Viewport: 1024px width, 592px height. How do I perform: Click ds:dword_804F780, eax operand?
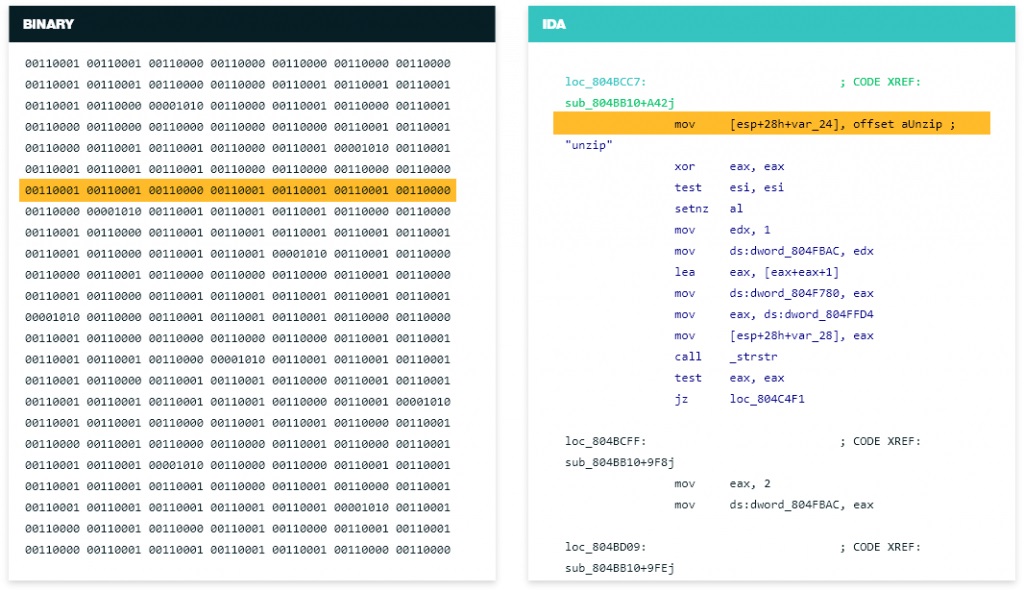801,293
